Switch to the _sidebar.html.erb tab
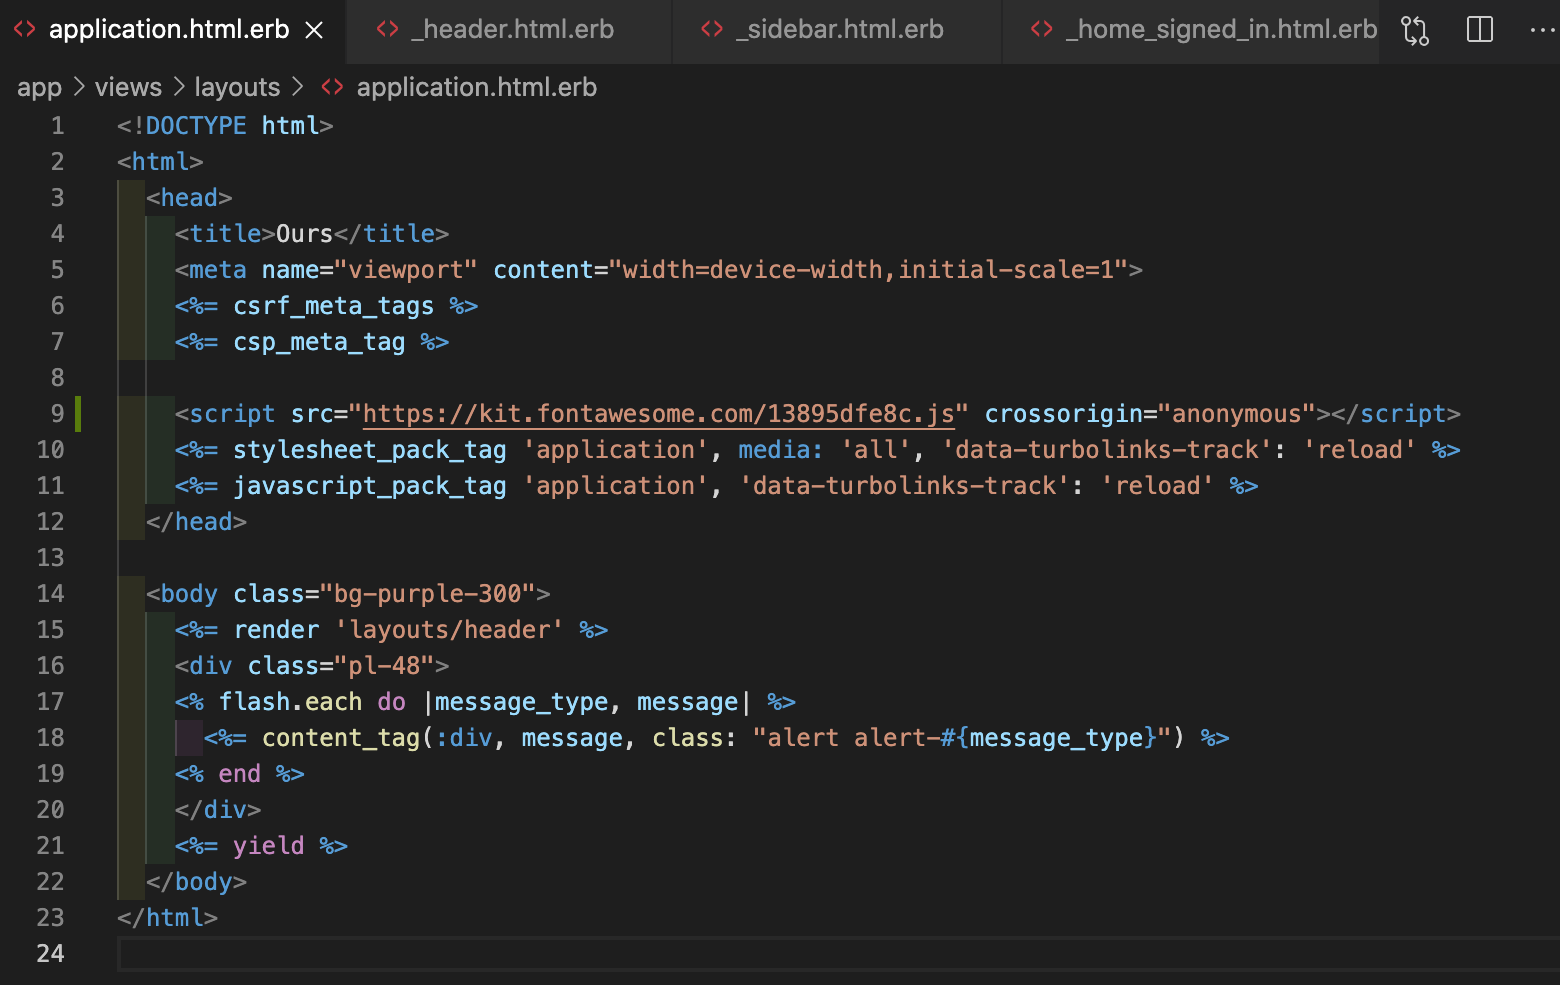The width and height of the screenshot is (1560, 985). tap(837, 30)
